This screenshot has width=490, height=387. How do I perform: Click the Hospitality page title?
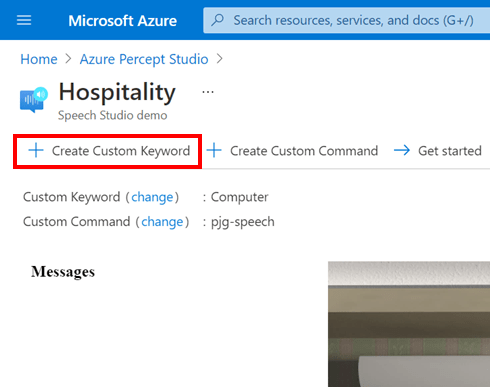117,92
